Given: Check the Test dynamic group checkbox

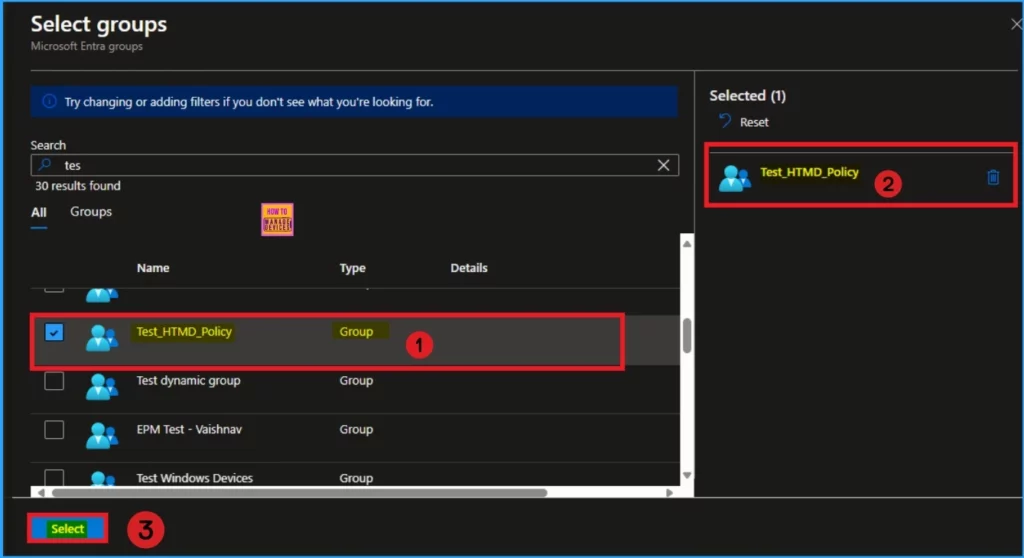Looking at the screenshot, I should pos(54,381).
